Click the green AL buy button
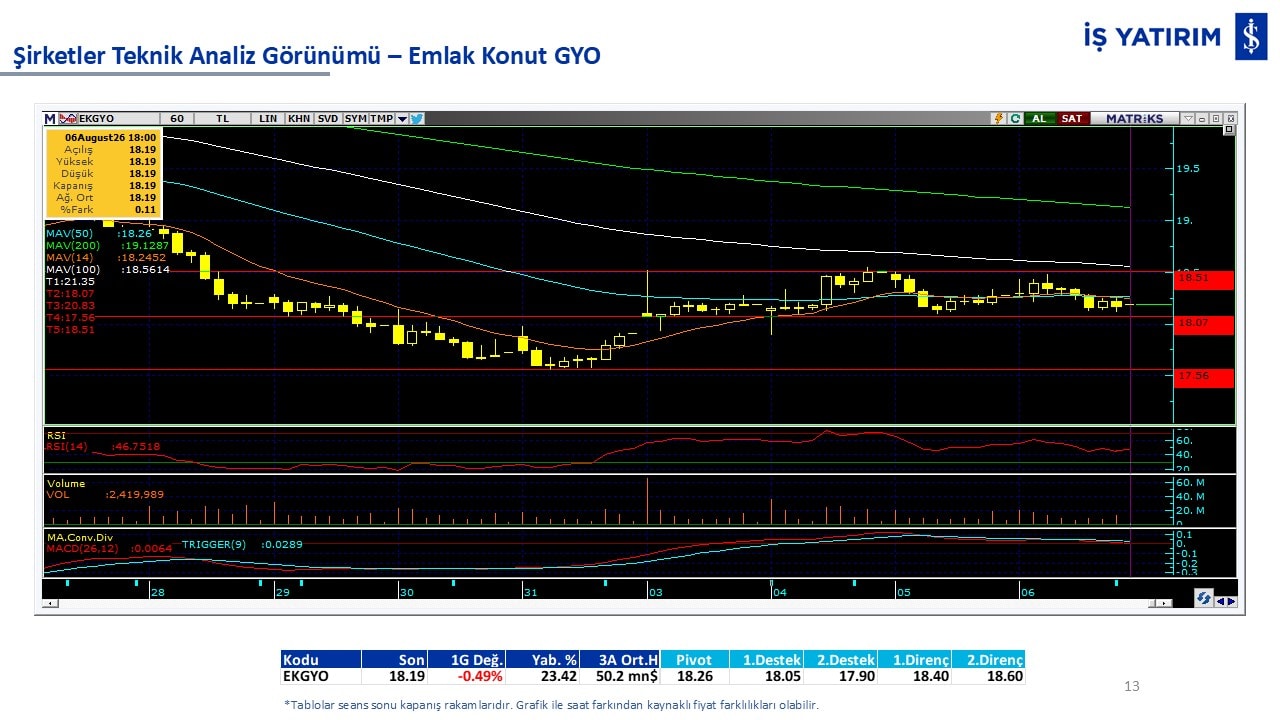This screenshot has width=1280, height=720. coord(1039,118)
